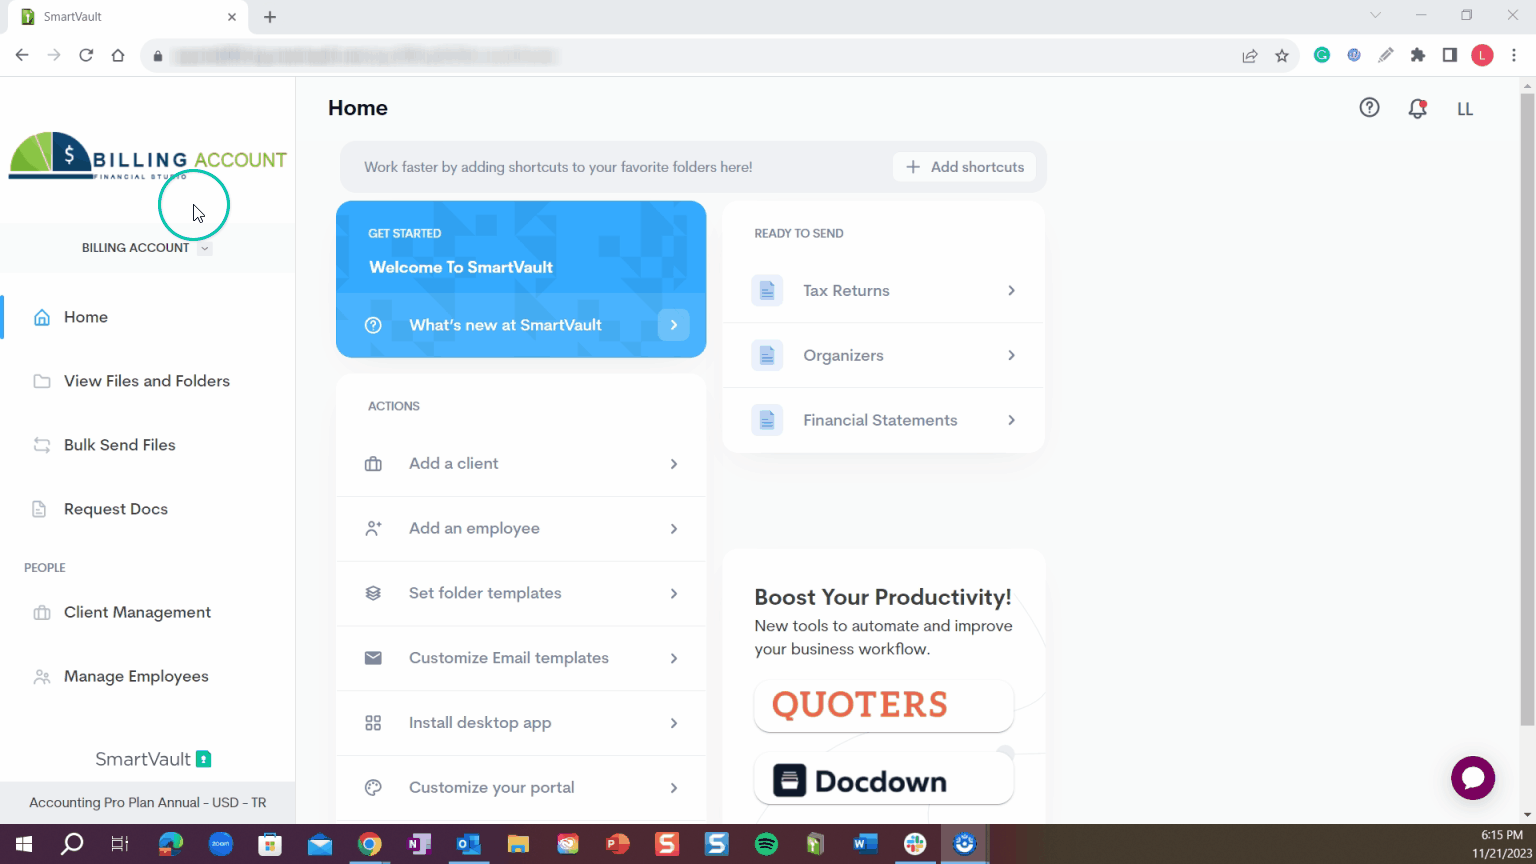Image resolution: width=1536 pixels, height=864 pixels.
Task: Click the Customize Email templates chevron
Action: click(674, 658)
